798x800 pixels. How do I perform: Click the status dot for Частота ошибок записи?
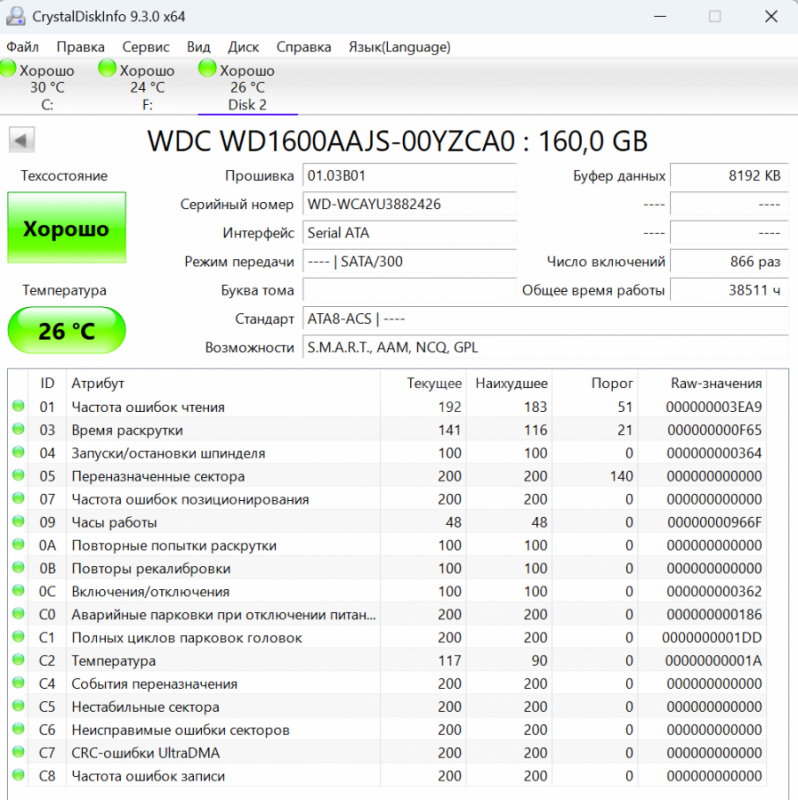tap(18, 775)
